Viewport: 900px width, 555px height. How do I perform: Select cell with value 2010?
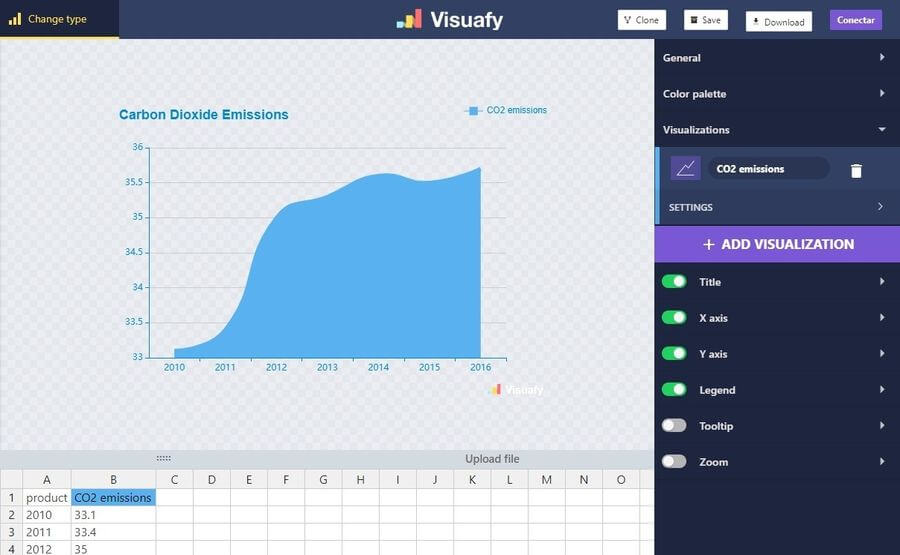(46, 515)
